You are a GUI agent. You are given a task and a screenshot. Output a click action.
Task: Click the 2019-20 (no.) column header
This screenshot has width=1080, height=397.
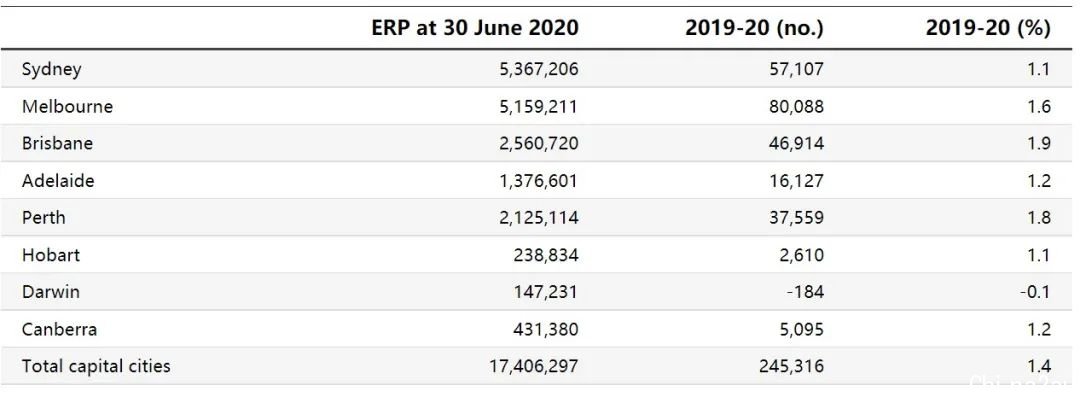pos(754,28)
